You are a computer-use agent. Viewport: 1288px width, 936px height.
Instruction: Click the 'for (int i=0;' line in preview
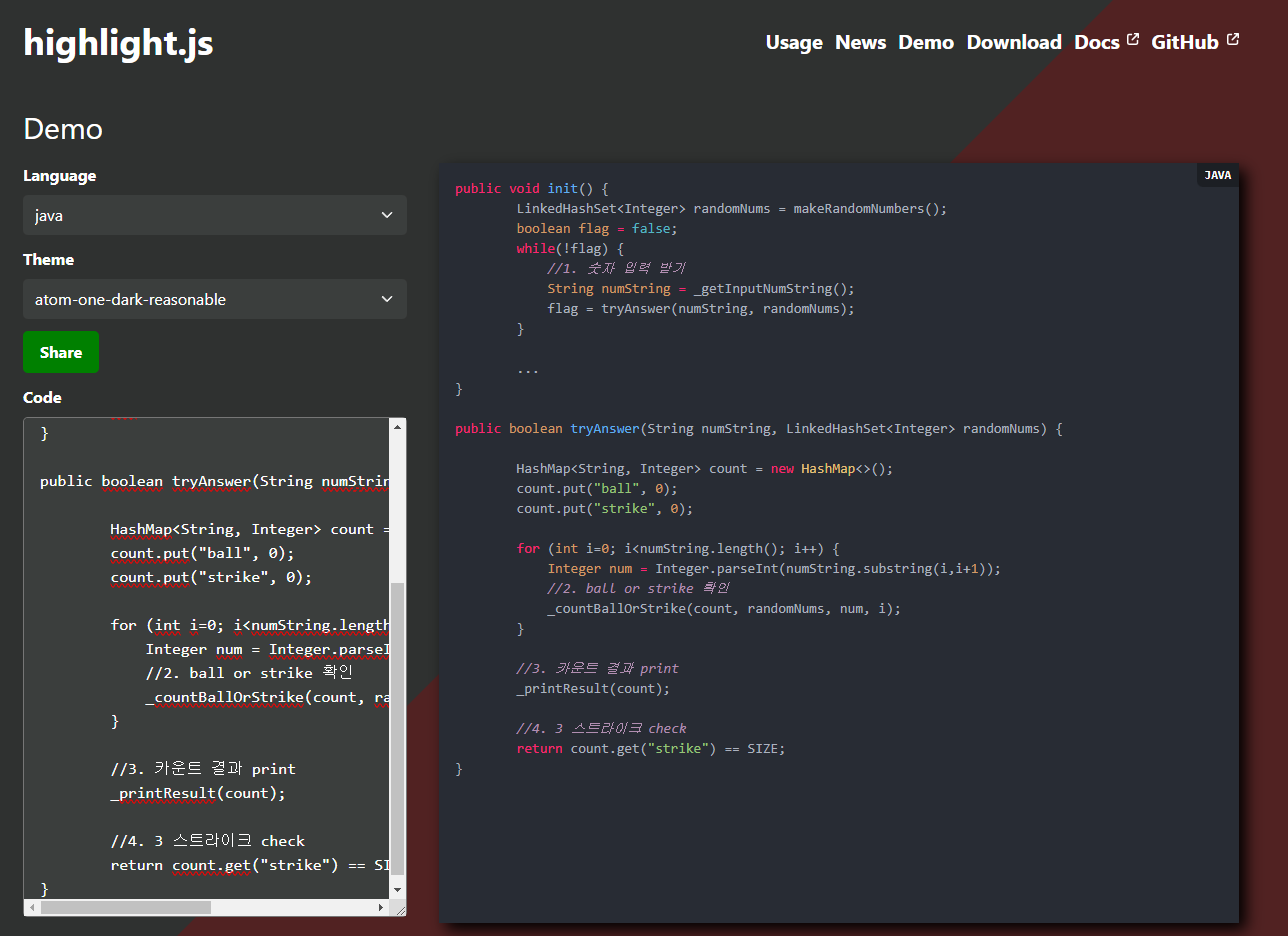[x=678, y=548]
